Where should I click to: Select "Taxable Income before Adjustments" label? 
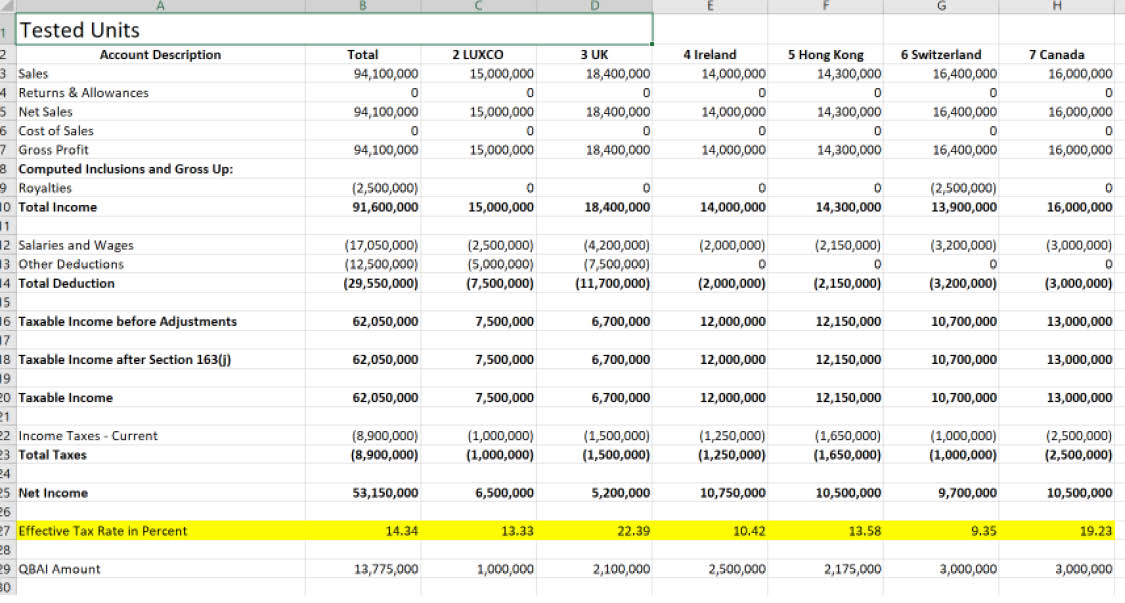160,321
